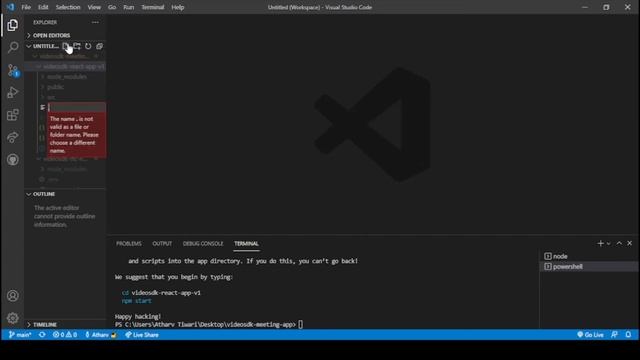This screenshot has height=360, width=640.
Task: Open Source Control view with badge
Action: (13, 70)
